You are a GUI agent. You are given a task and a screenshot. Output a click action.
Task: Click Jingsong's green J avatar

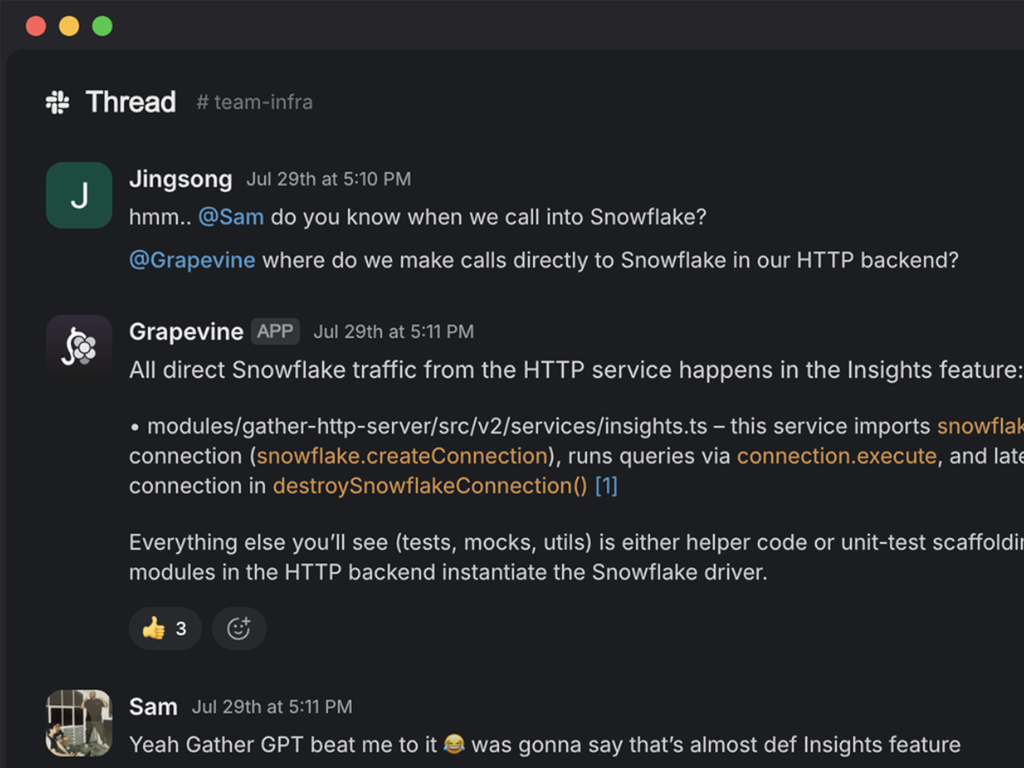tap(79, 195)
